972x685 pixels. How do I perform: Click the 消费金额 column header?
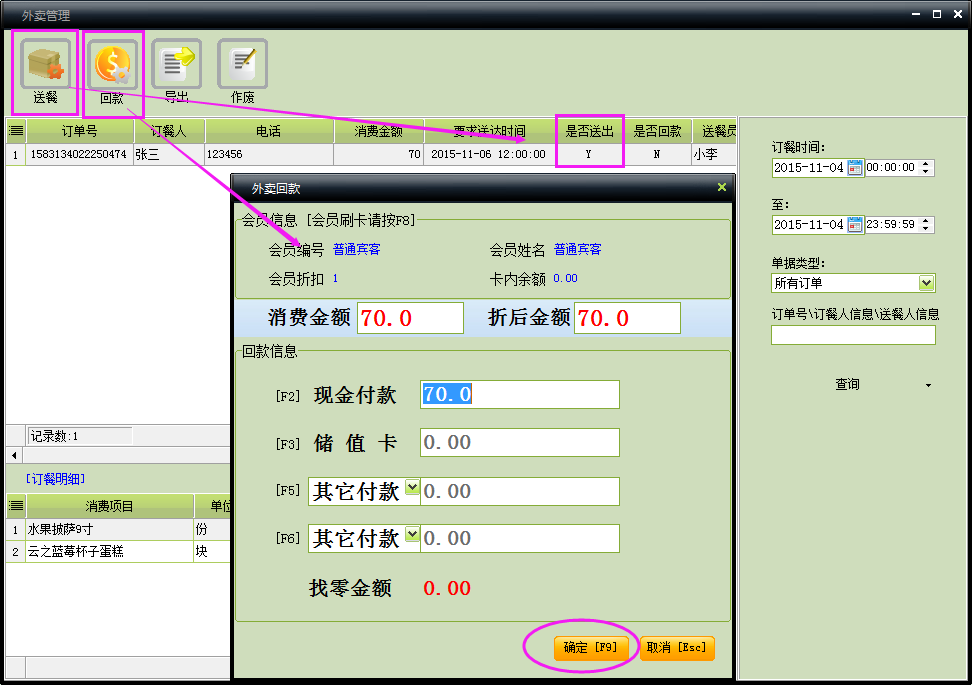[379, 131]
